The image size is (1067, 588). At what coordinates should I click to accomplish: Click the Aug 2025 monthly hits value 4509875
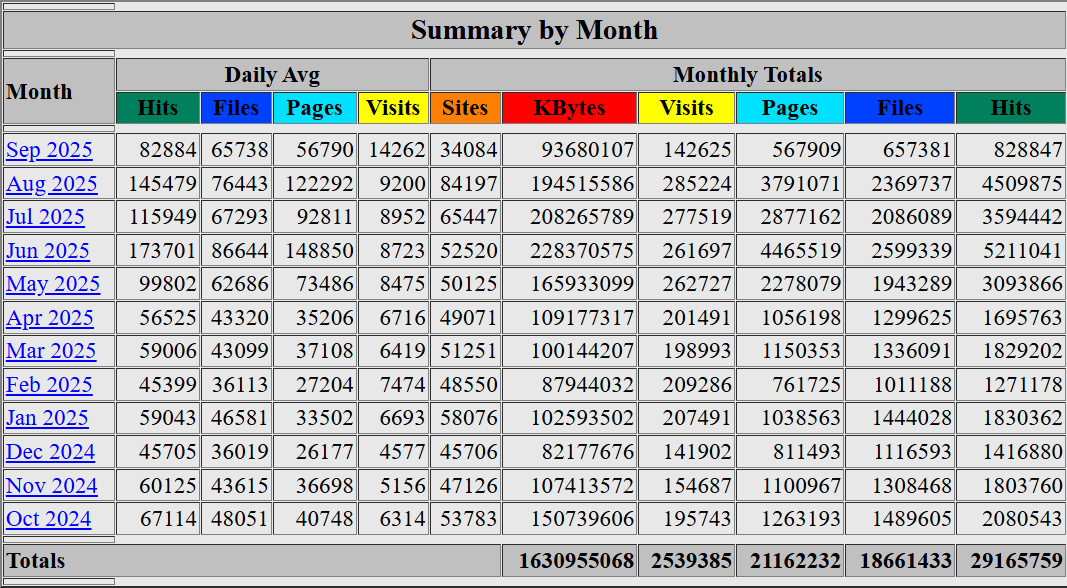click(x=1022, y=184)
